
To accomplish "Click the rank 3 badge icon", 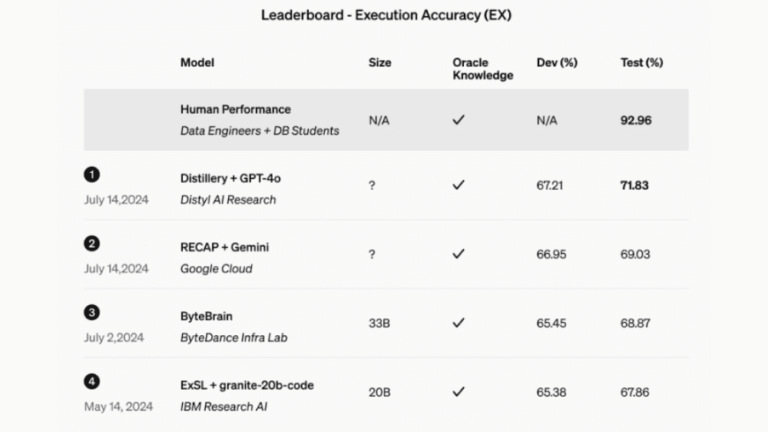I will (92, 312).
